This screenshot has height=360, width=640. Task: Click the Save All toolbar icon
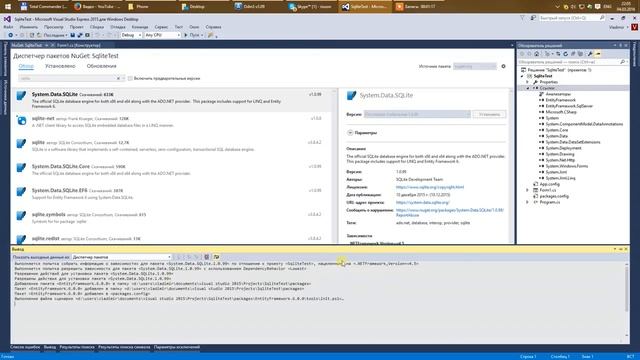[x=80, y=35]
